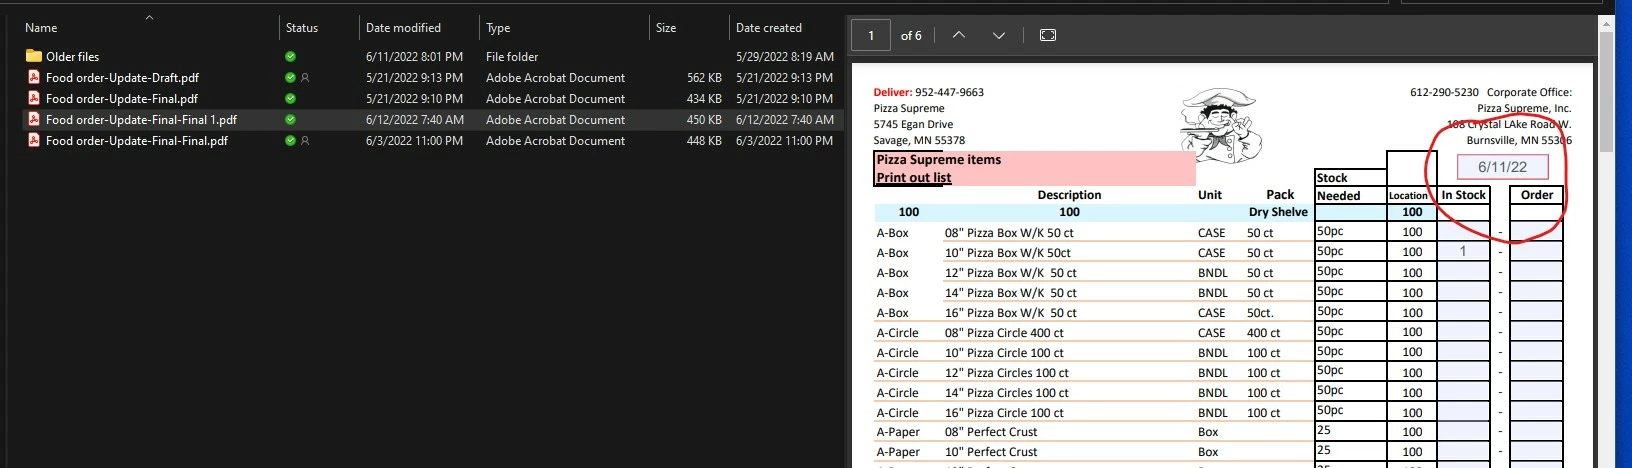Sort by Date modified column header
The height and width of the screenshot is (468, 1632).
pyautogui.click(x=403, y=28)
